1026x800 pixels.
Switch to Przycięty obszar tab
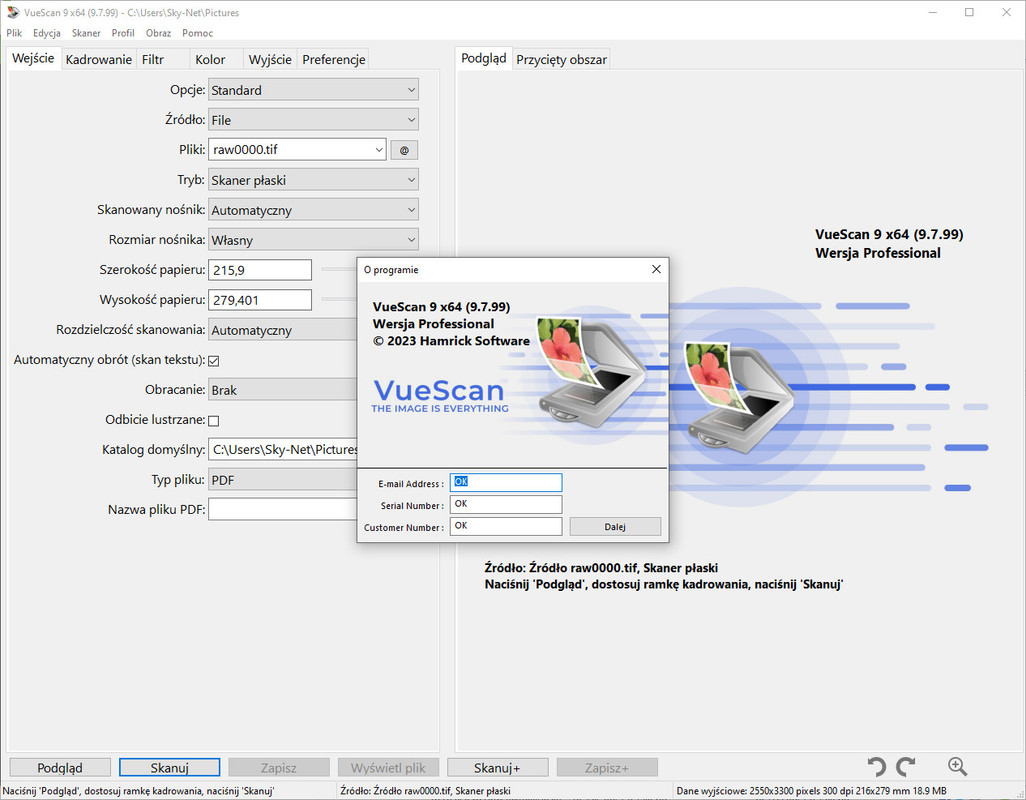click(561, 59)
